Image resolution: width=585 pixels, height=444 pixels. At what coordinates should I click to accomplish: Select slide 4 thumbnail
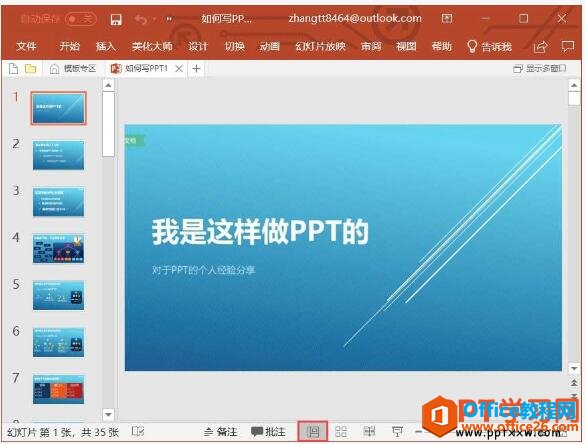click(58, 249)
